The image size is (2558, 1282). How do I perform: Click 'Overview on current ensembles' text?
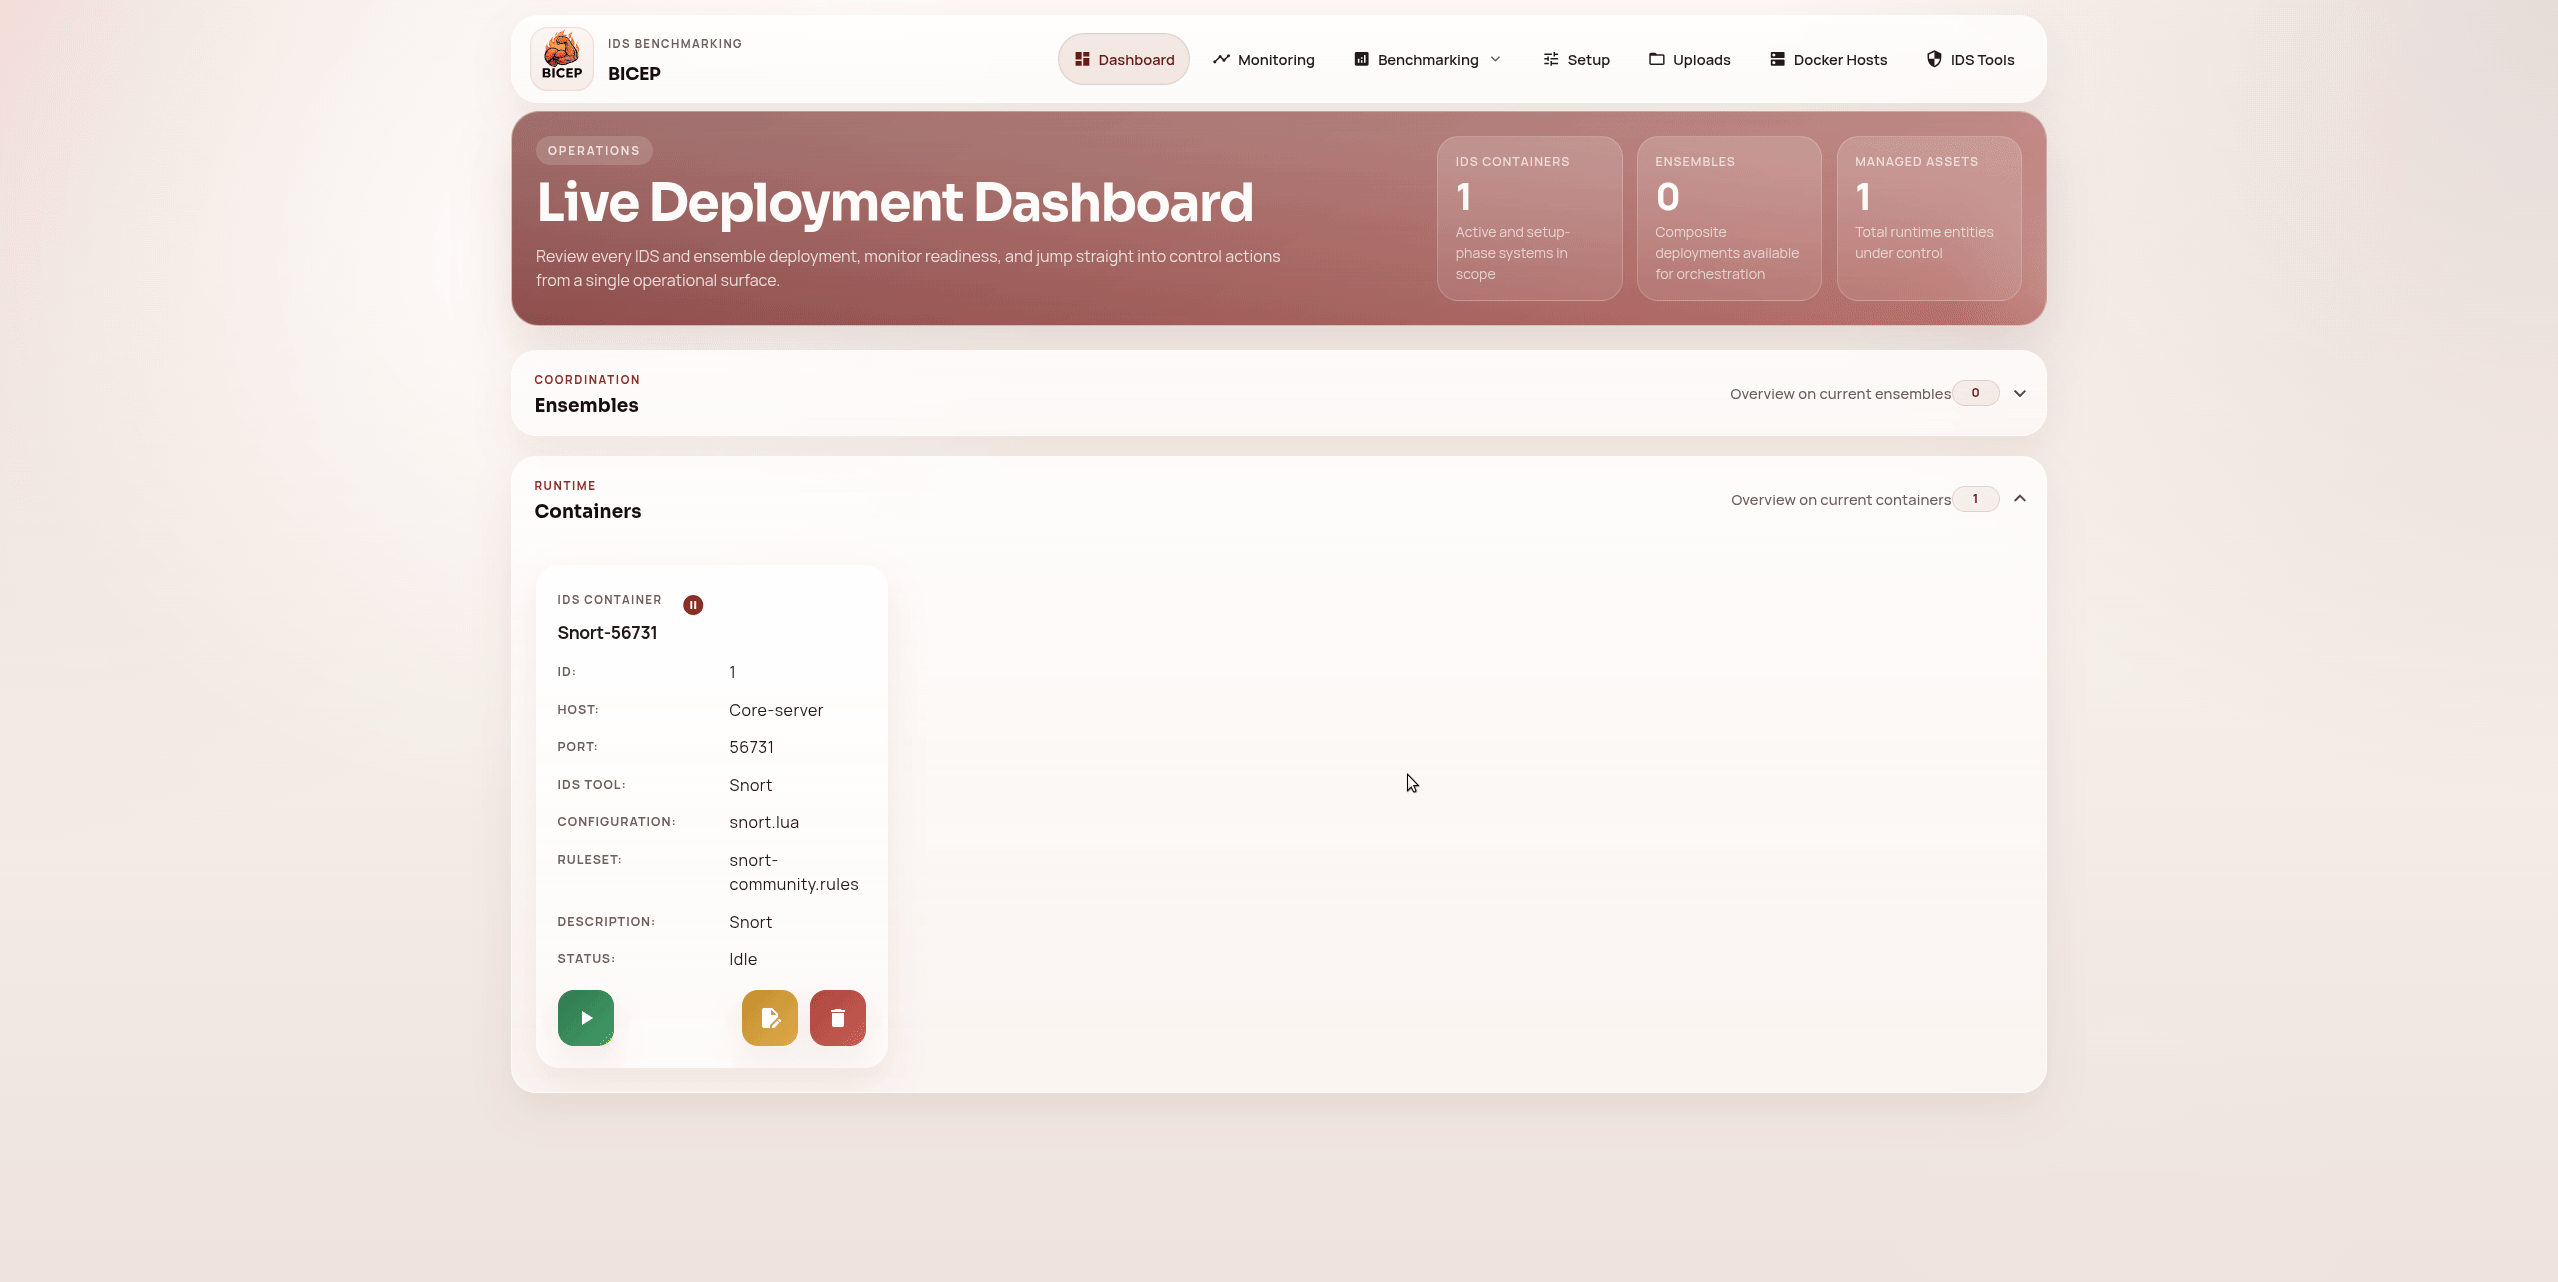click(1840, 394)
